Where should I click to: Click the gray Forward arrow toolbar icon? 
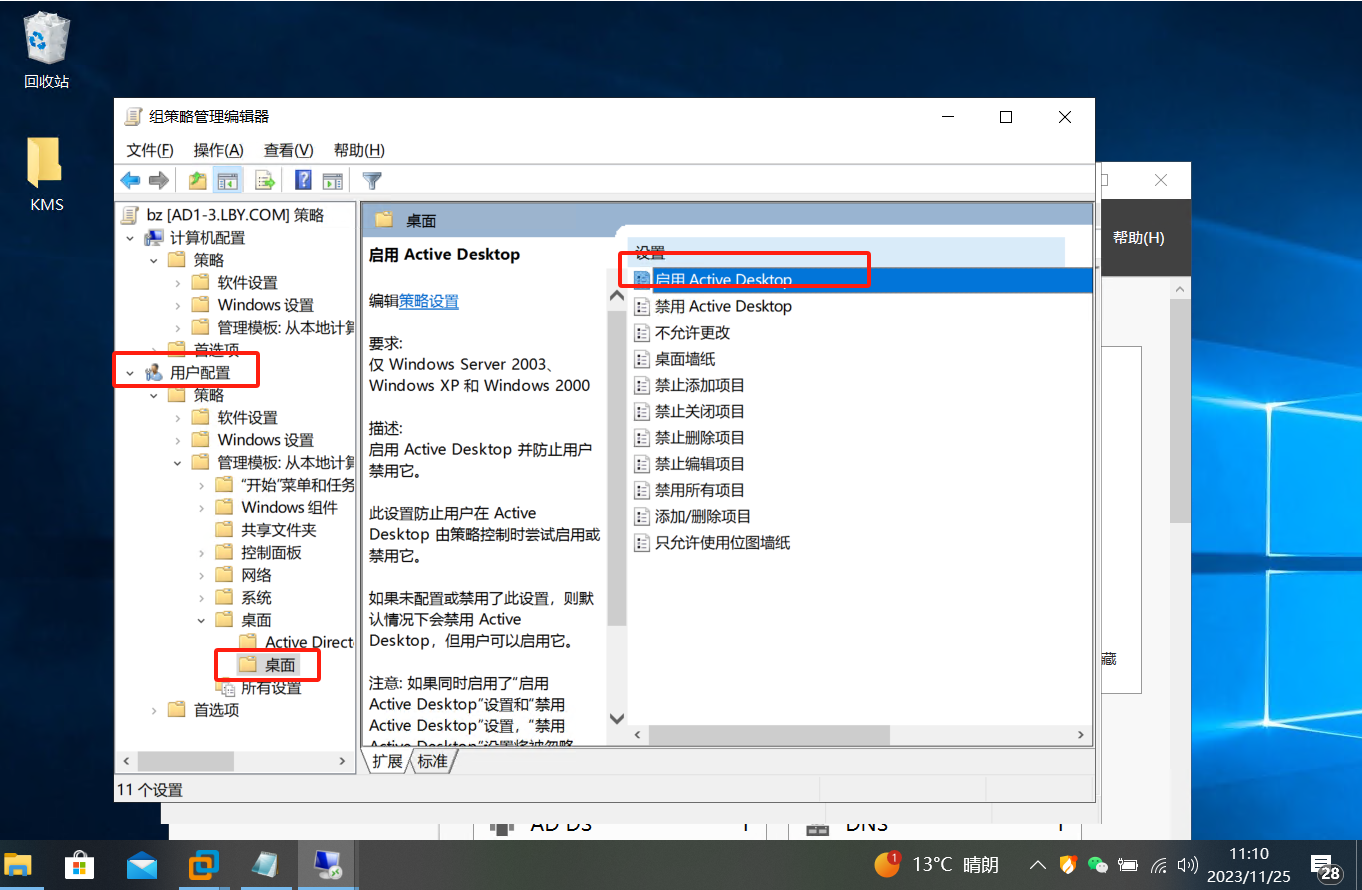[x=158, y=180]
